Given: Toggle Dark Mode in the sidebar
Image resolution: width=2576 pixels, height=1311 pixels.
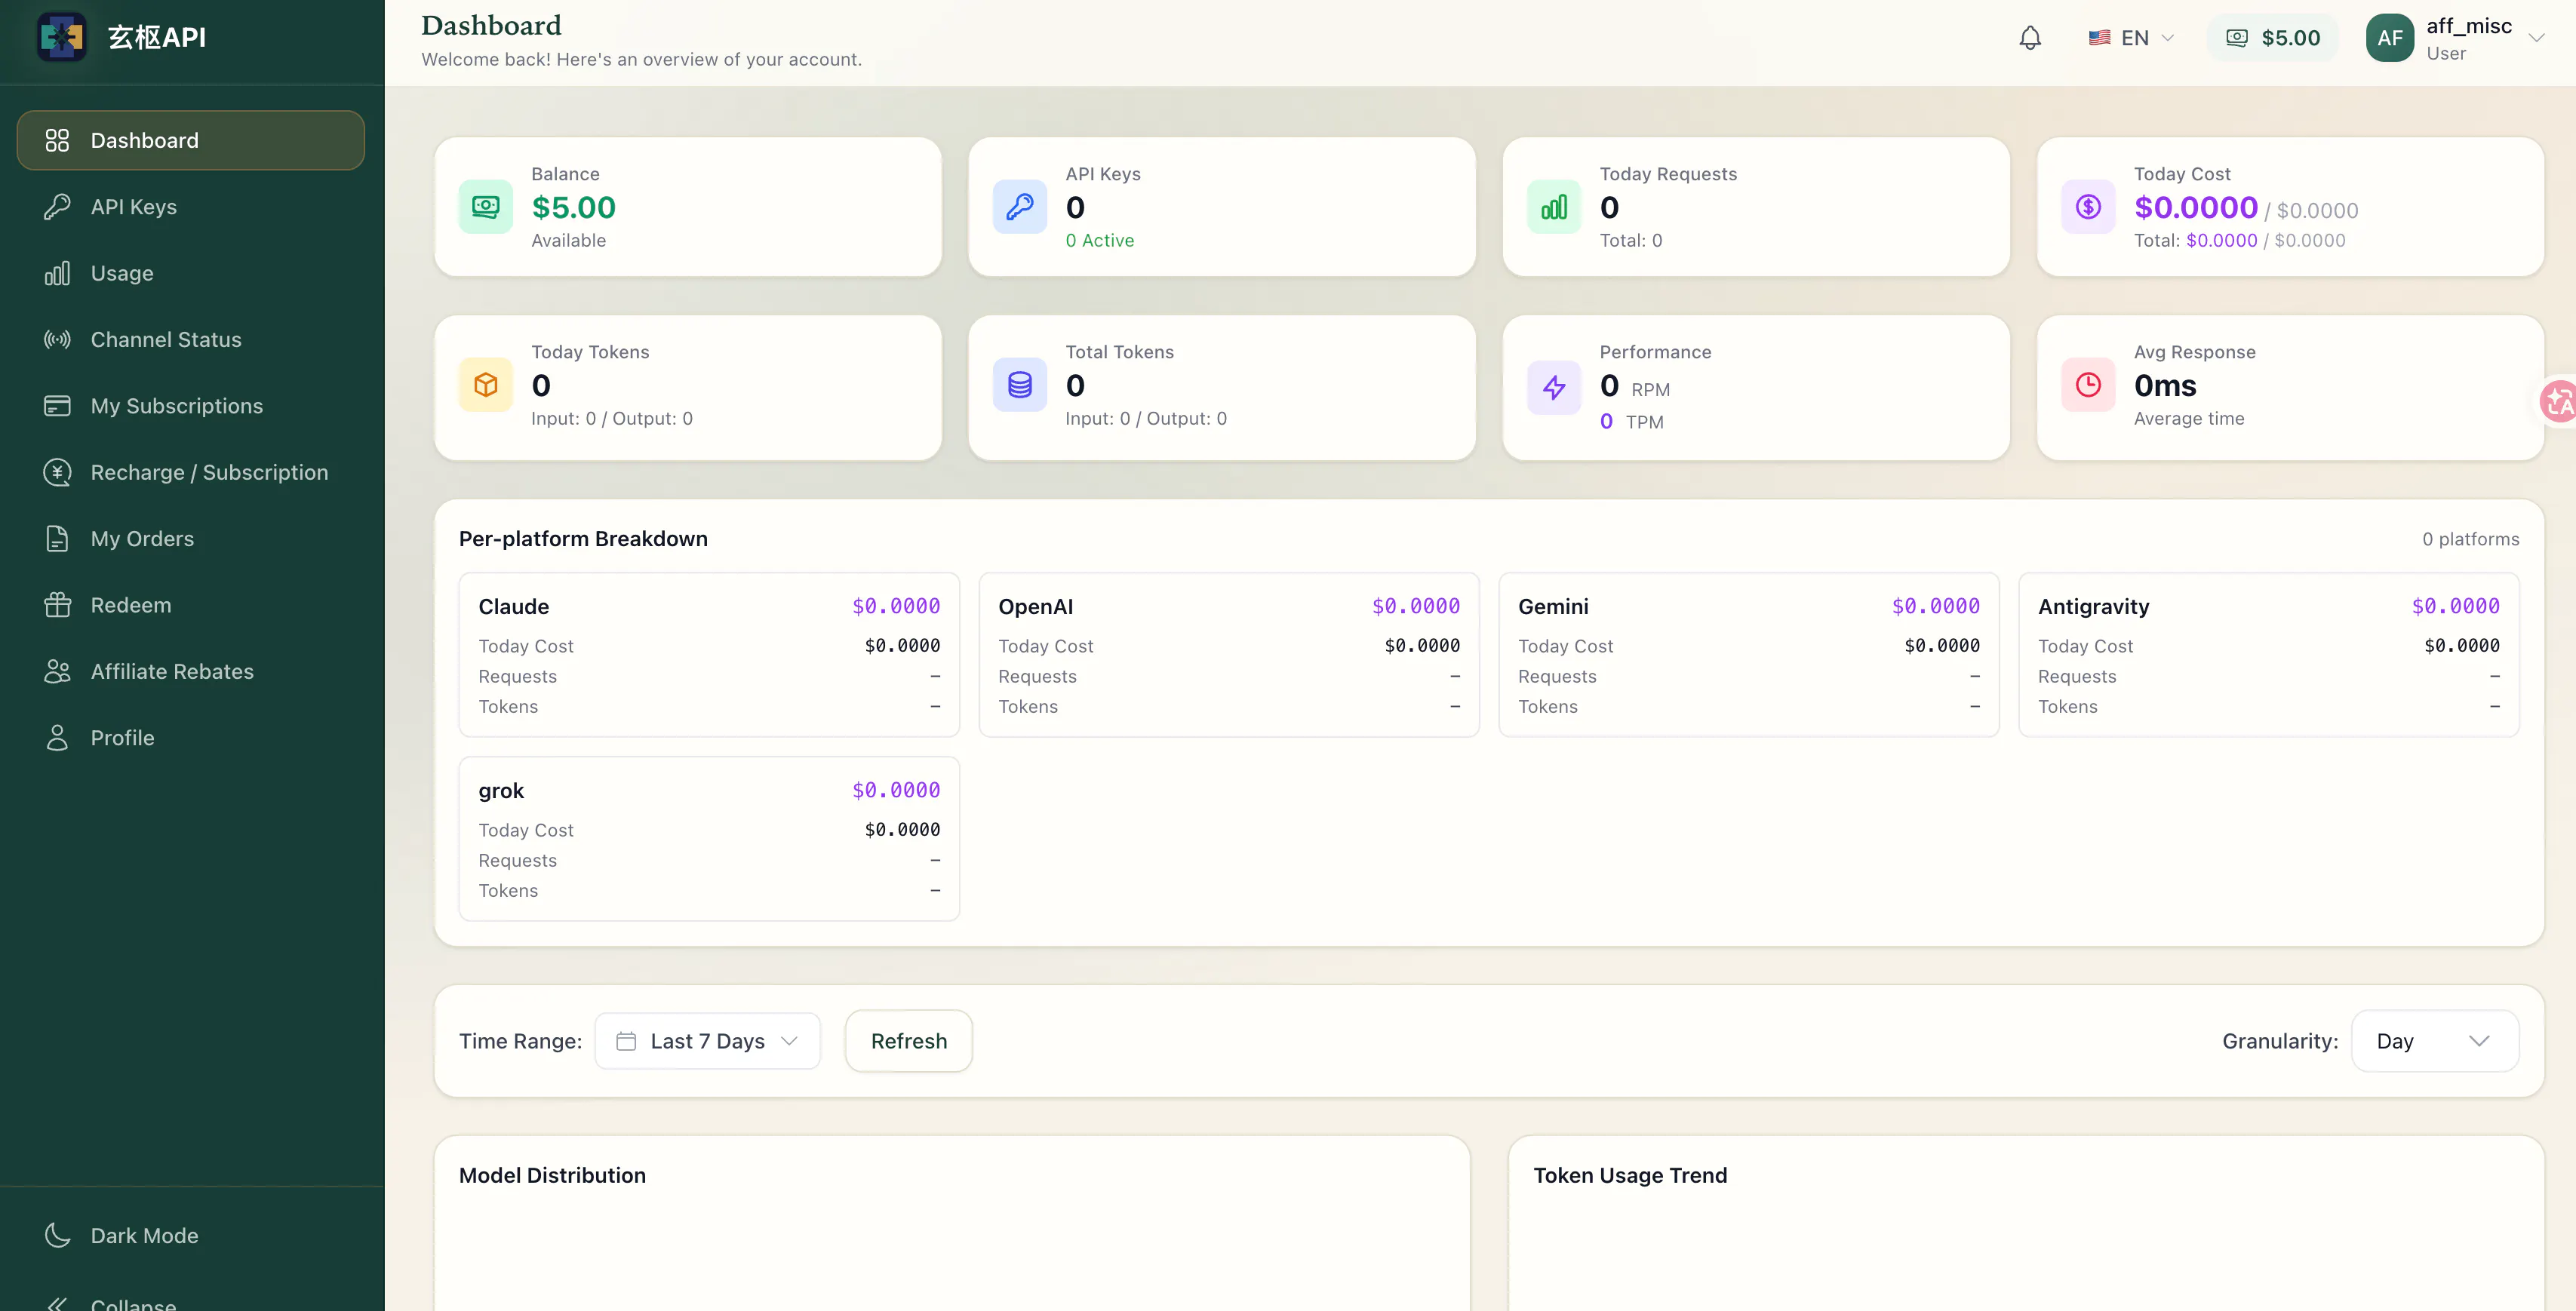Looking at the screenshot, I should coord(191,1235).
